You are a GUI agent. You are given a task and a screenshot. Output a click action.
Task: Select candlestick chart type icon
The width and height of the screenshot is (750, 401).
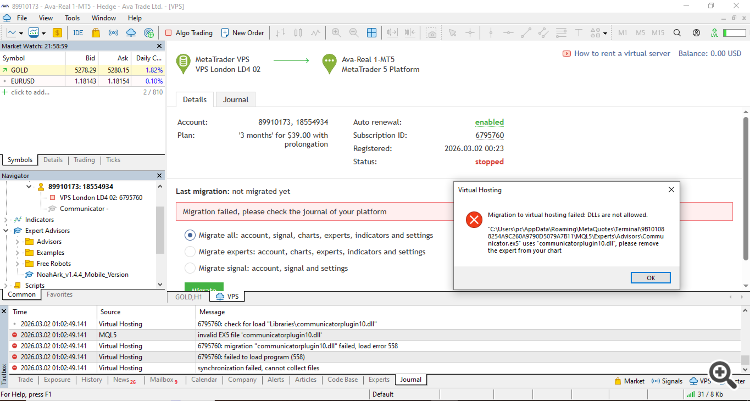[x=298, y=33]
